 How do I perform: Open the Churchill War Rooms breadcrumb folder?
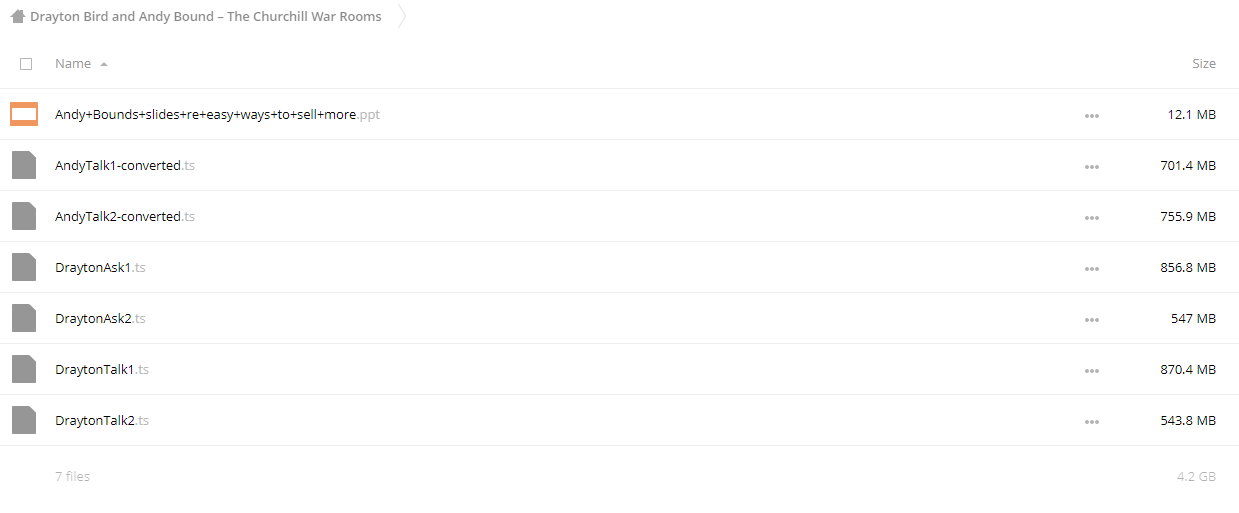click(206, 17)
